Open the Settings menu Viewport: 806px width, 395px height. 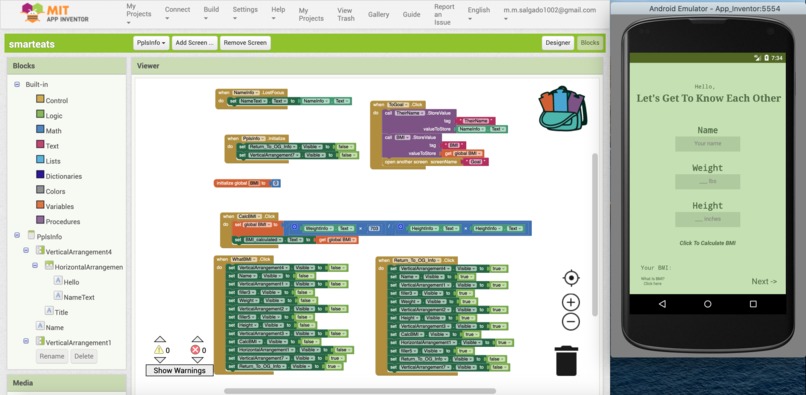pyautogui.click(x=245, y=13)
